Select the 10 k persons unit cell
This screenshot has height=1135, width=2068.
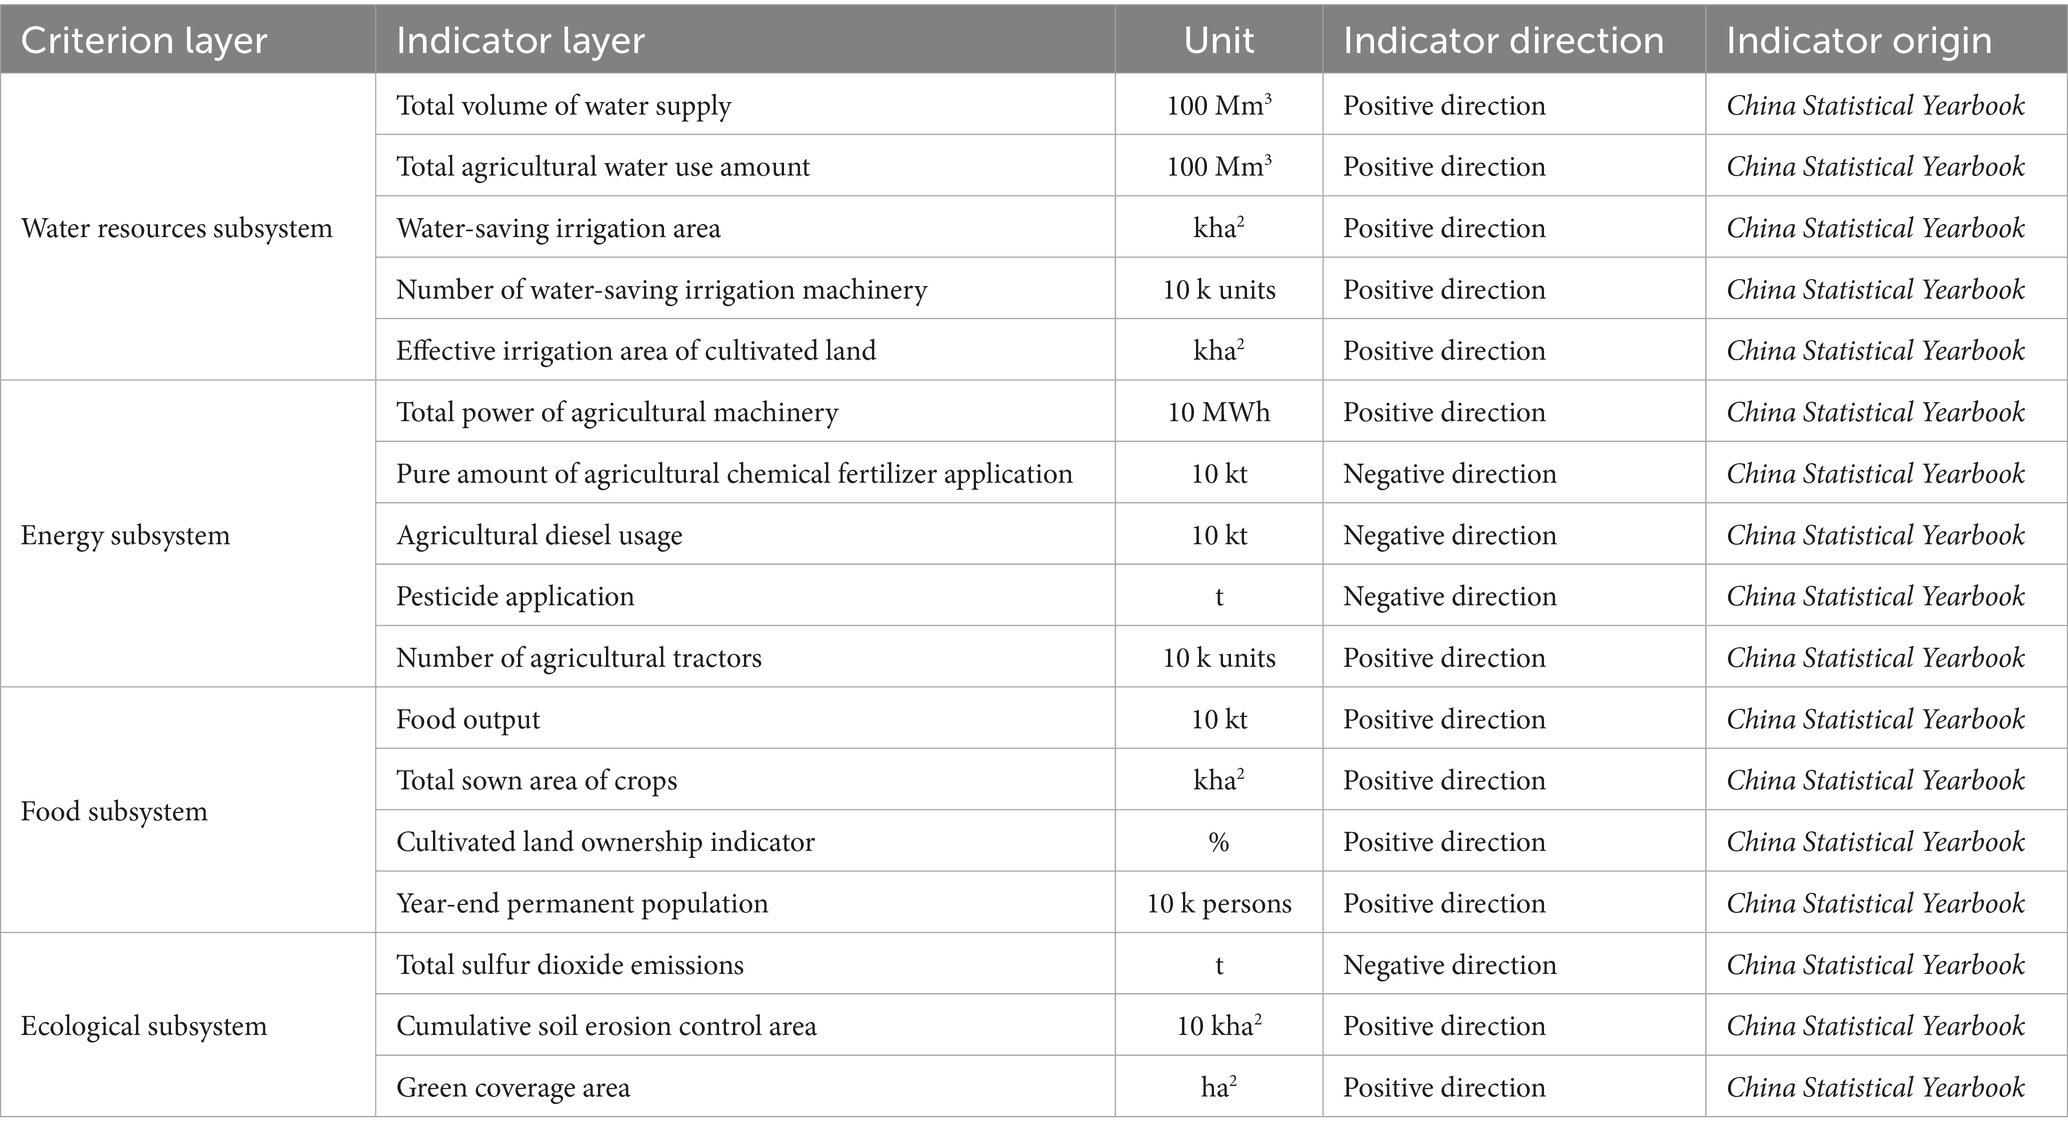pos(1218,903)
